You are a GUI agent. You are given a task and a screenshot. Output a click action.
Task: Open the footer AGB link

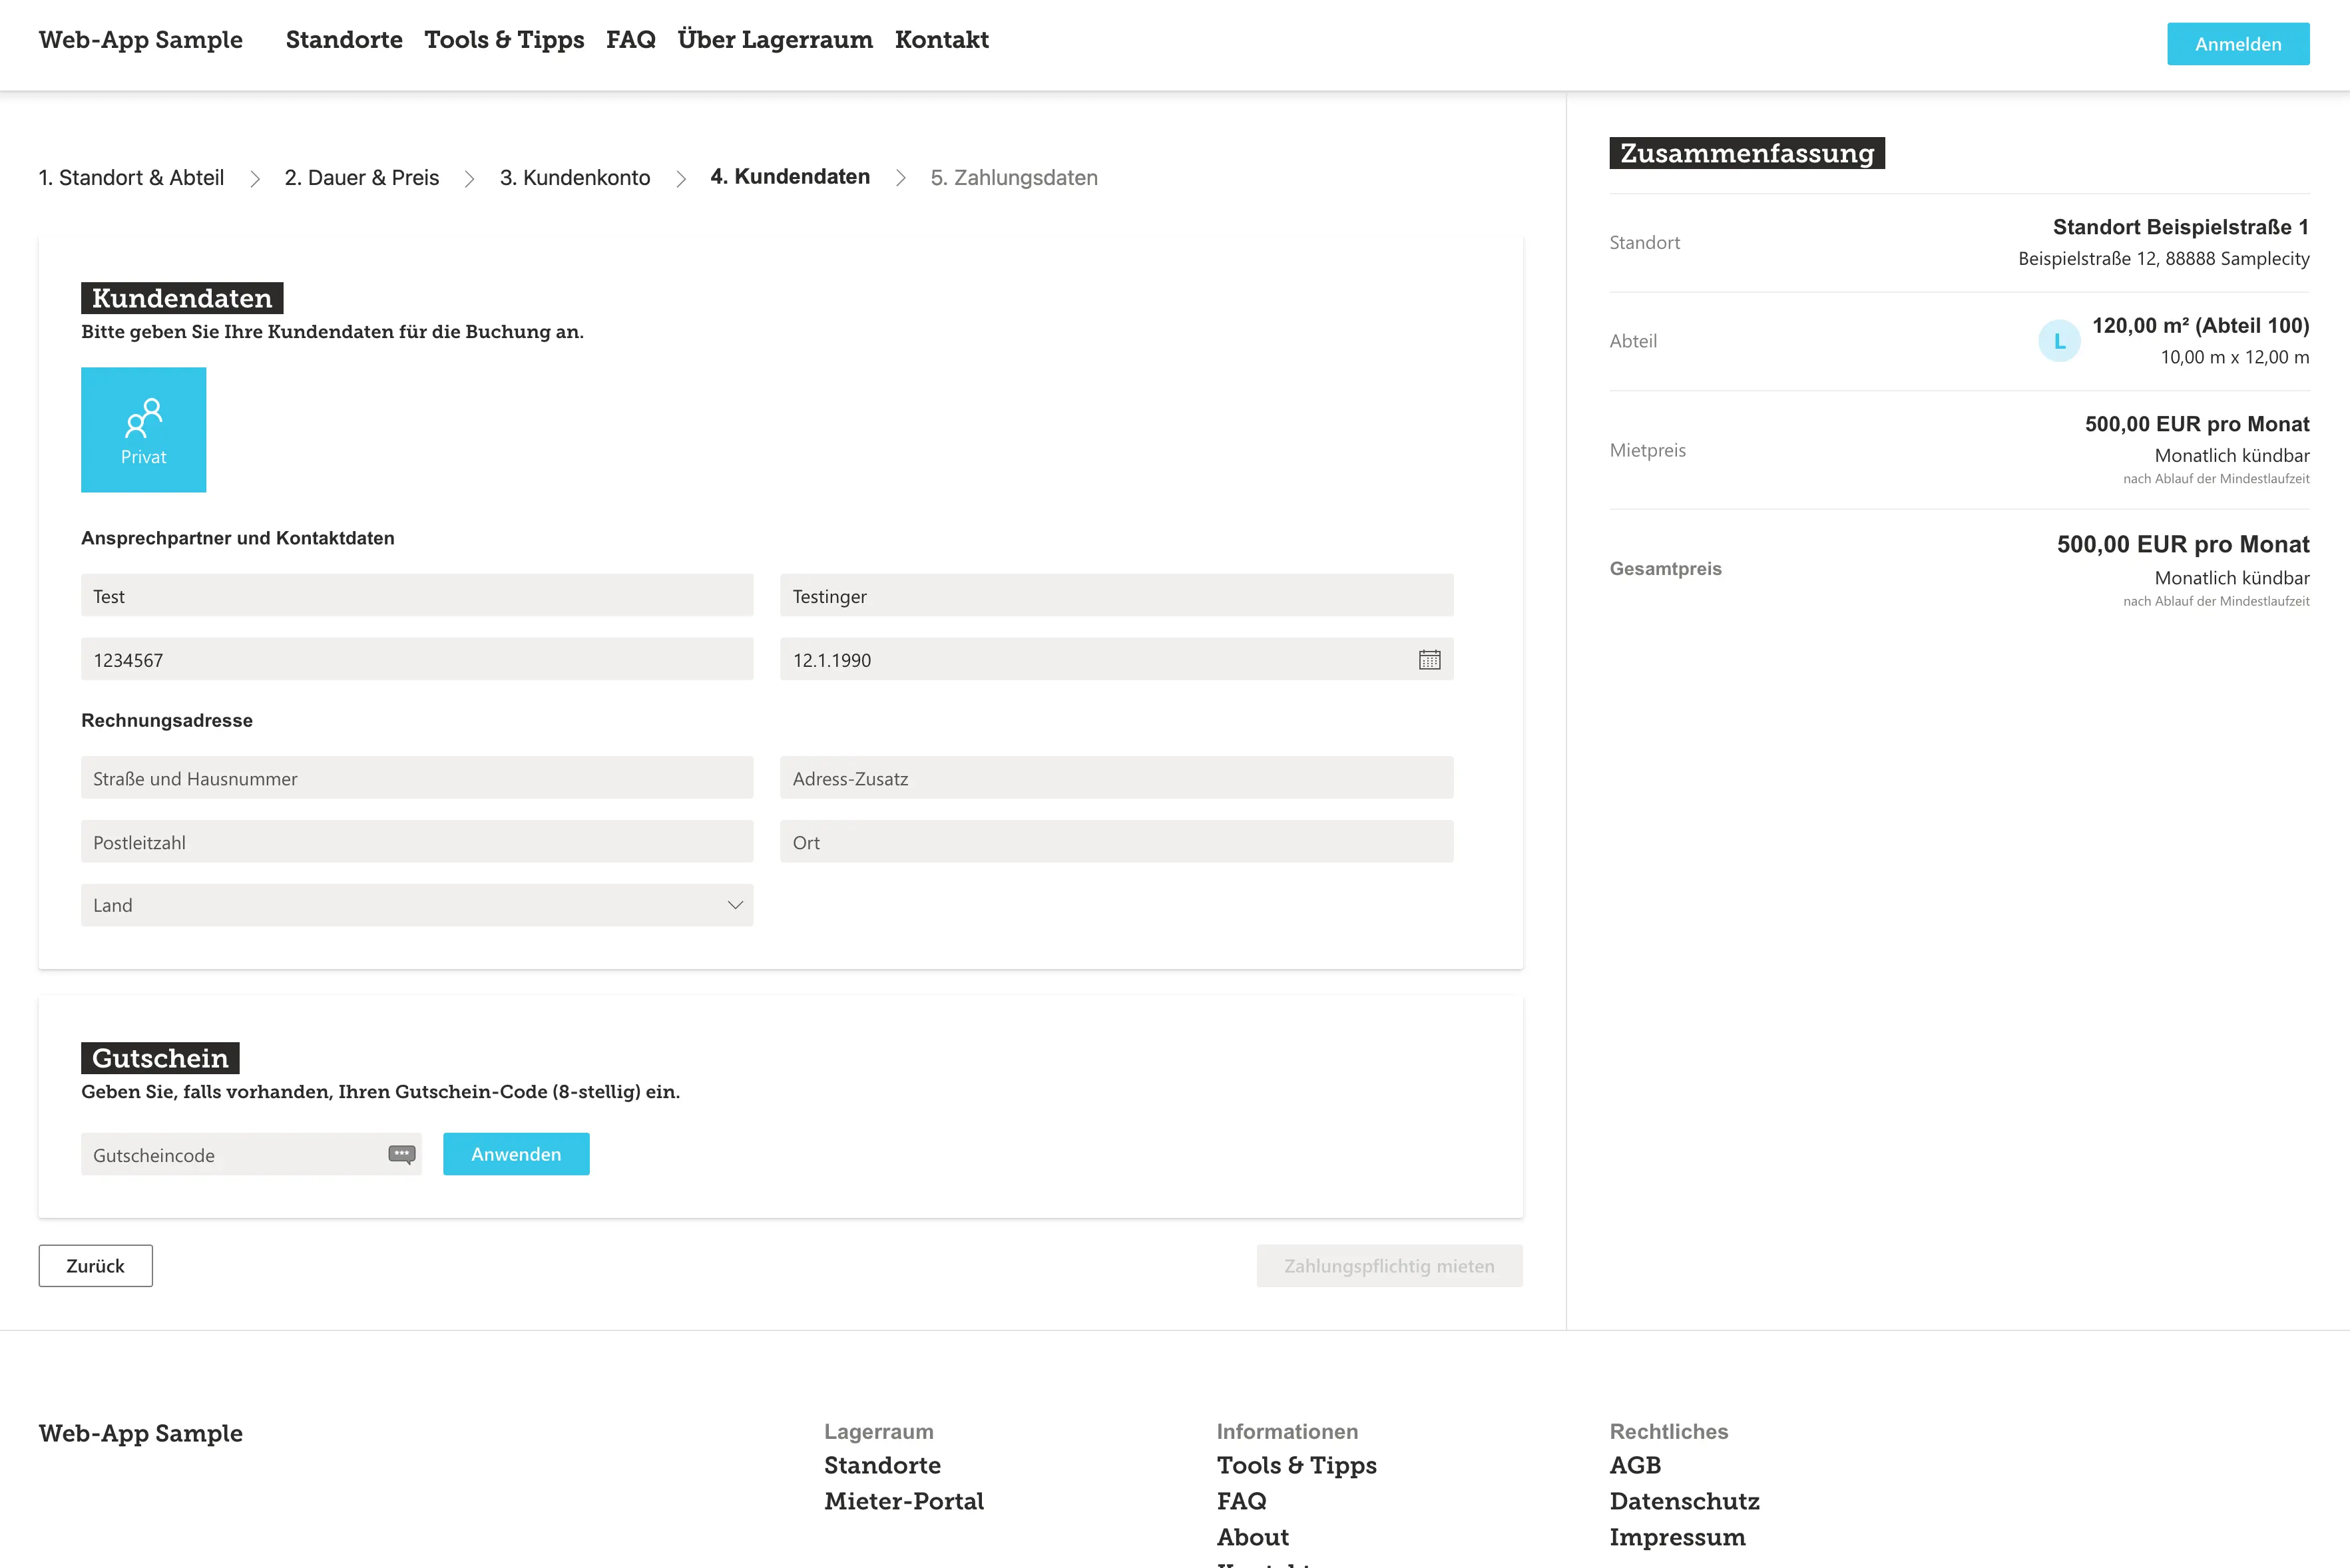pos(1635,1466)
